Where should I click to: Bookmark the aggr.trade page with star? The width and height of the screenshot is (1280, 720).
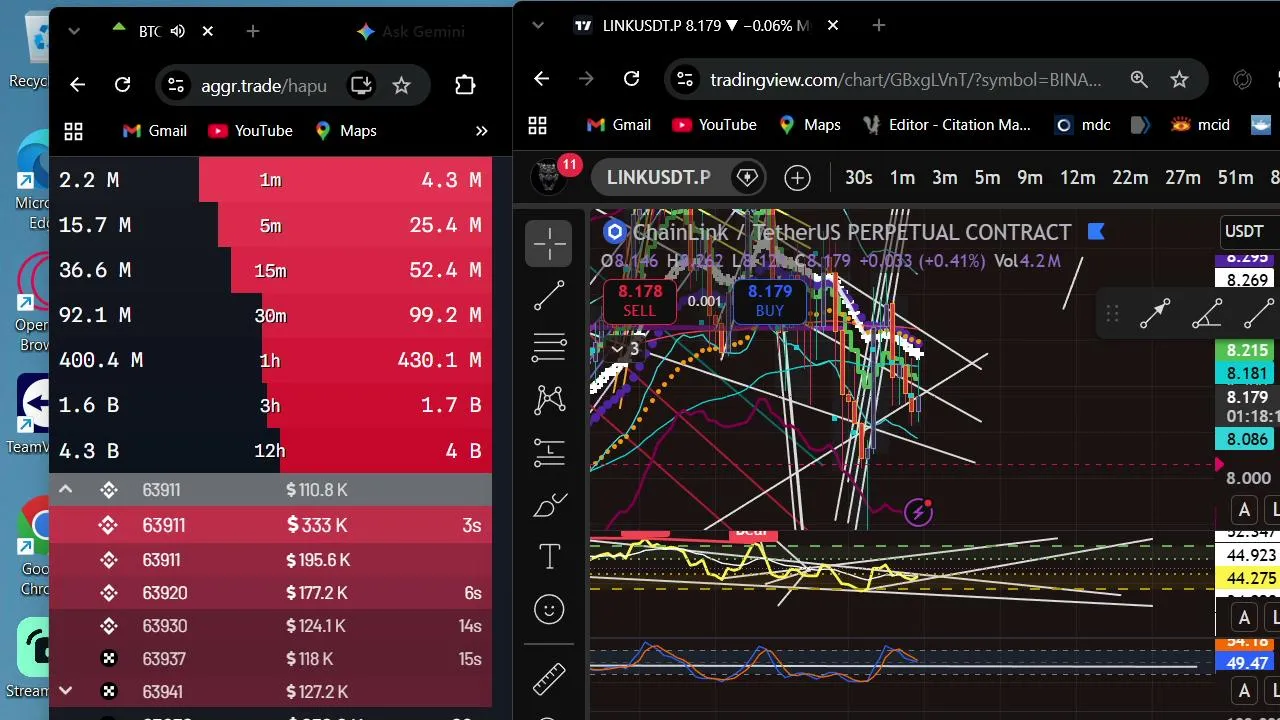401,85
